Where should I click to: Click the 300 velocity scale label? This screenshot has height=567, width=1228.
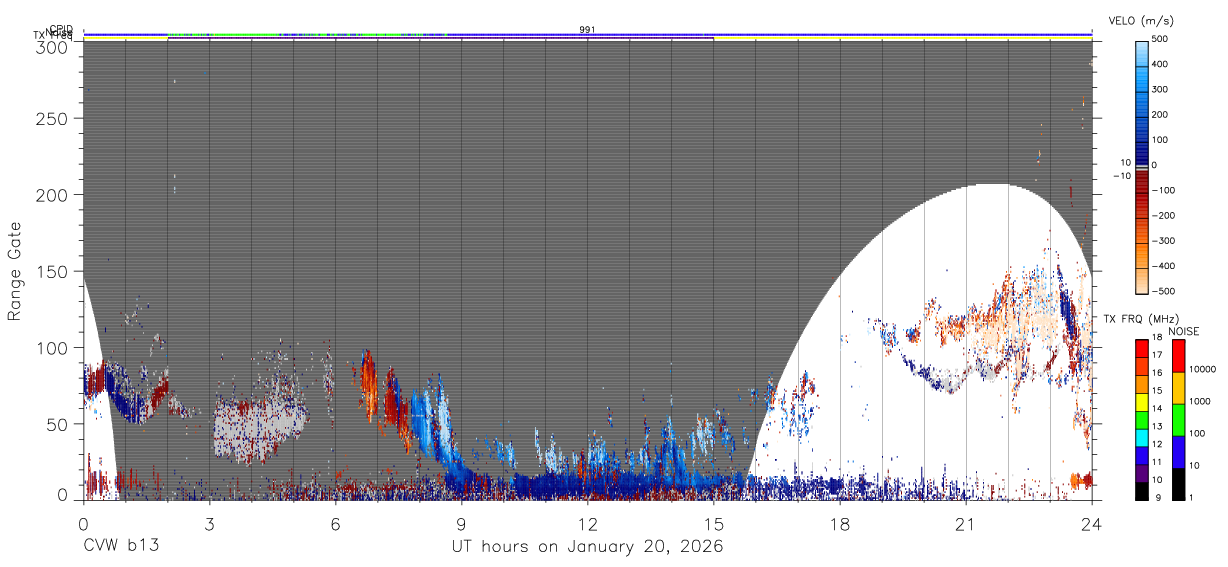click(x=1159, y=89)
